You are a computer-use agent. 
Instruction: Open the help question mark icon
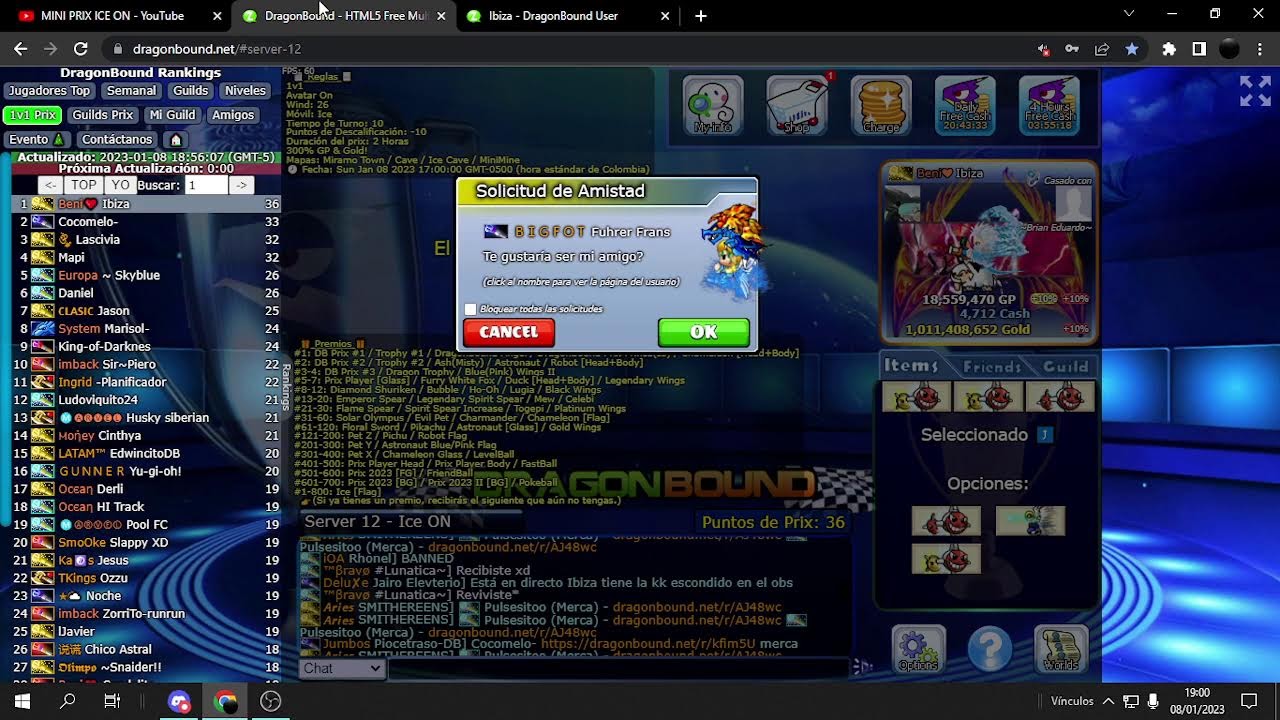tap(989, 649)
